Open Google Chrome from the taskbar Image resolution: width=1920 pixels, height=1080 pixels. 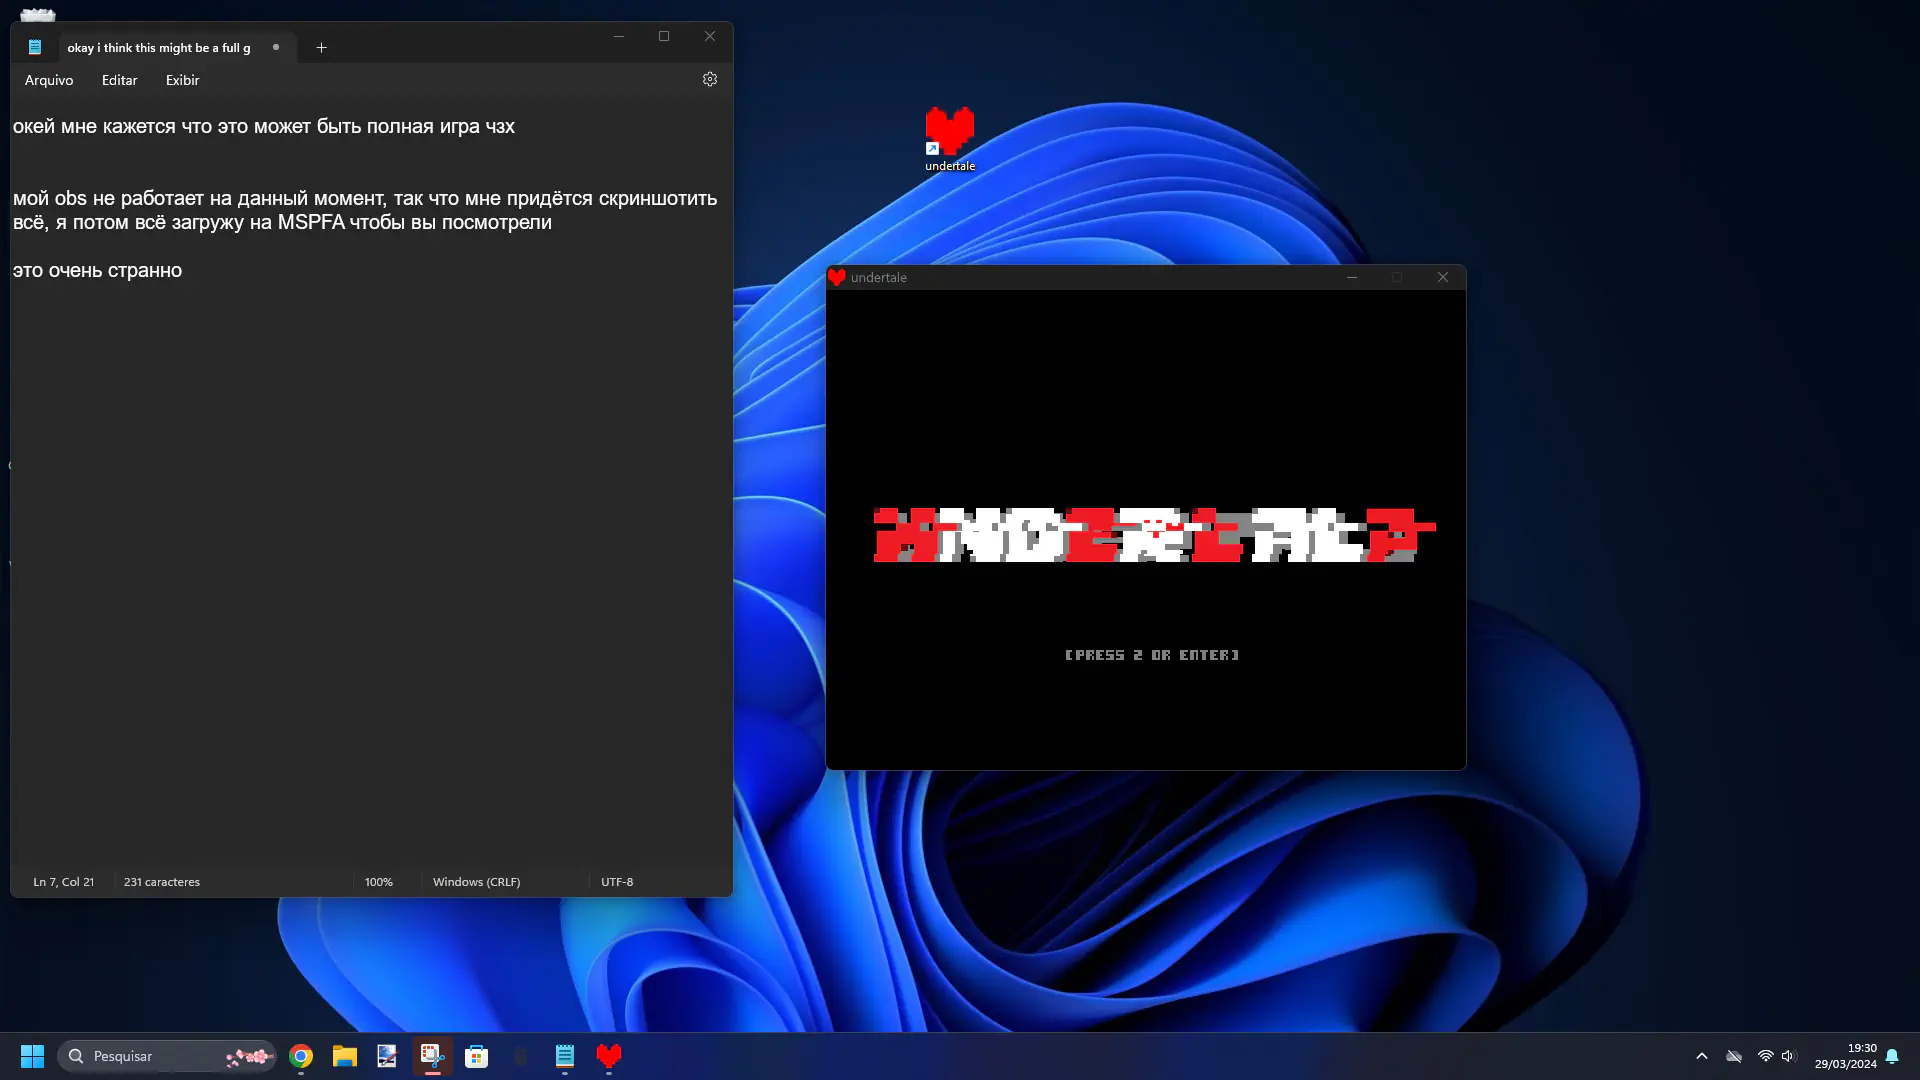301,1056
